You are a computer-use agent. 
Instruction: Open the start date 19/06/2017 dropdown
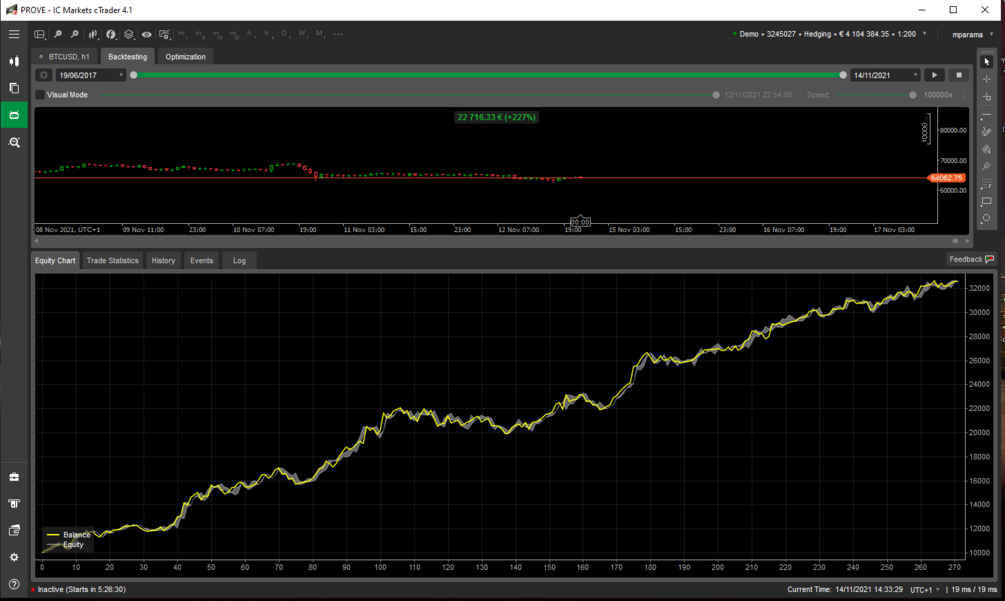[x=90, y=75]
